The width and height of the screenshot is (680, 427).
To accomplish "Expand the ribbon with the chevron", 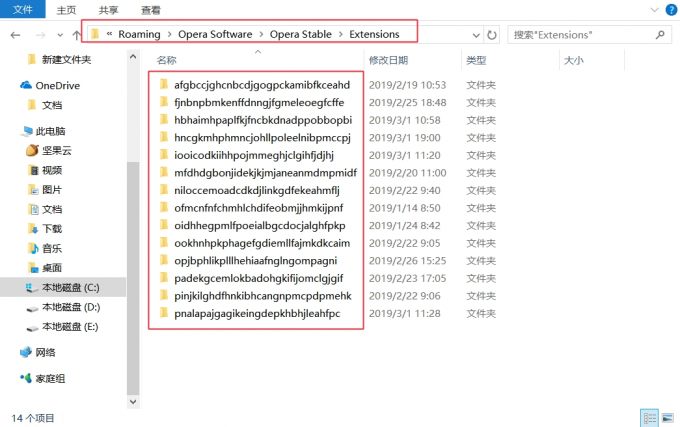I will point(654,10).
